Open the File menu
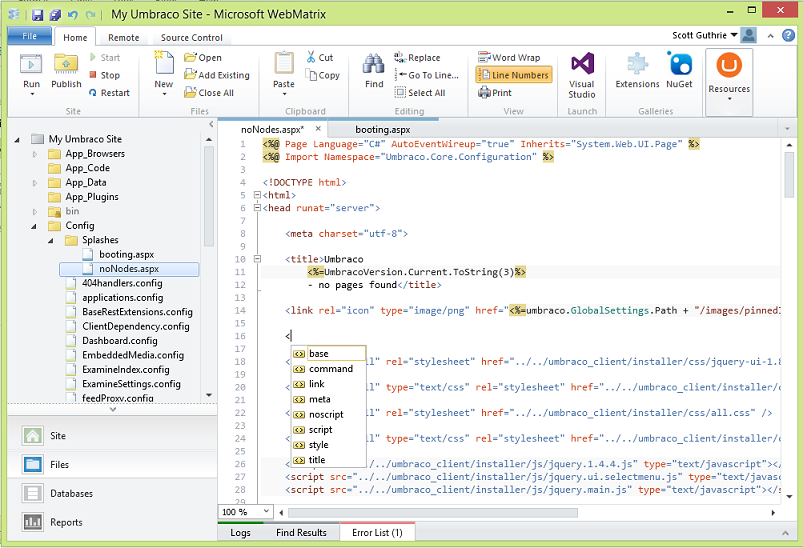The height and width of the screenshot is (548, 803). tap(30, 36)
